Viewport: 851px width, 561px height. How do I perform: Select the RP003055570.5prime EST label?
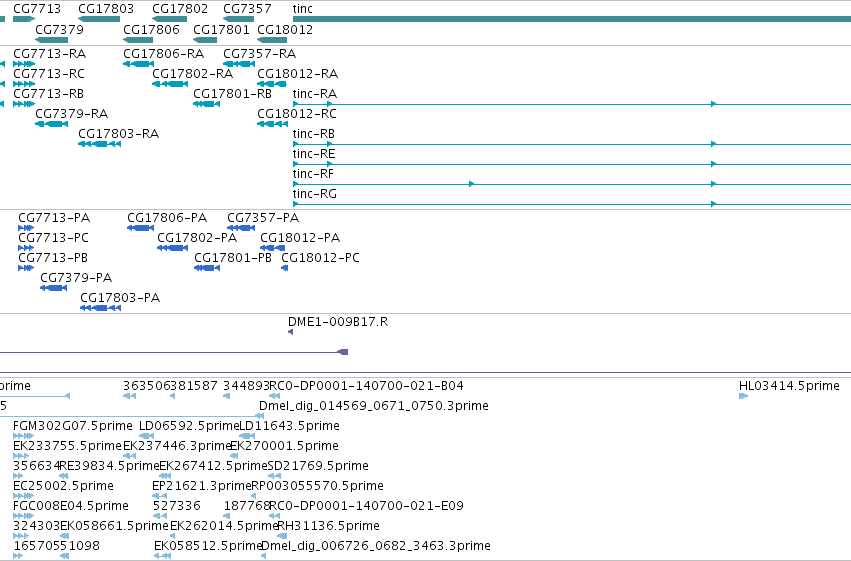pyautogui.click(x=317, y=487)
